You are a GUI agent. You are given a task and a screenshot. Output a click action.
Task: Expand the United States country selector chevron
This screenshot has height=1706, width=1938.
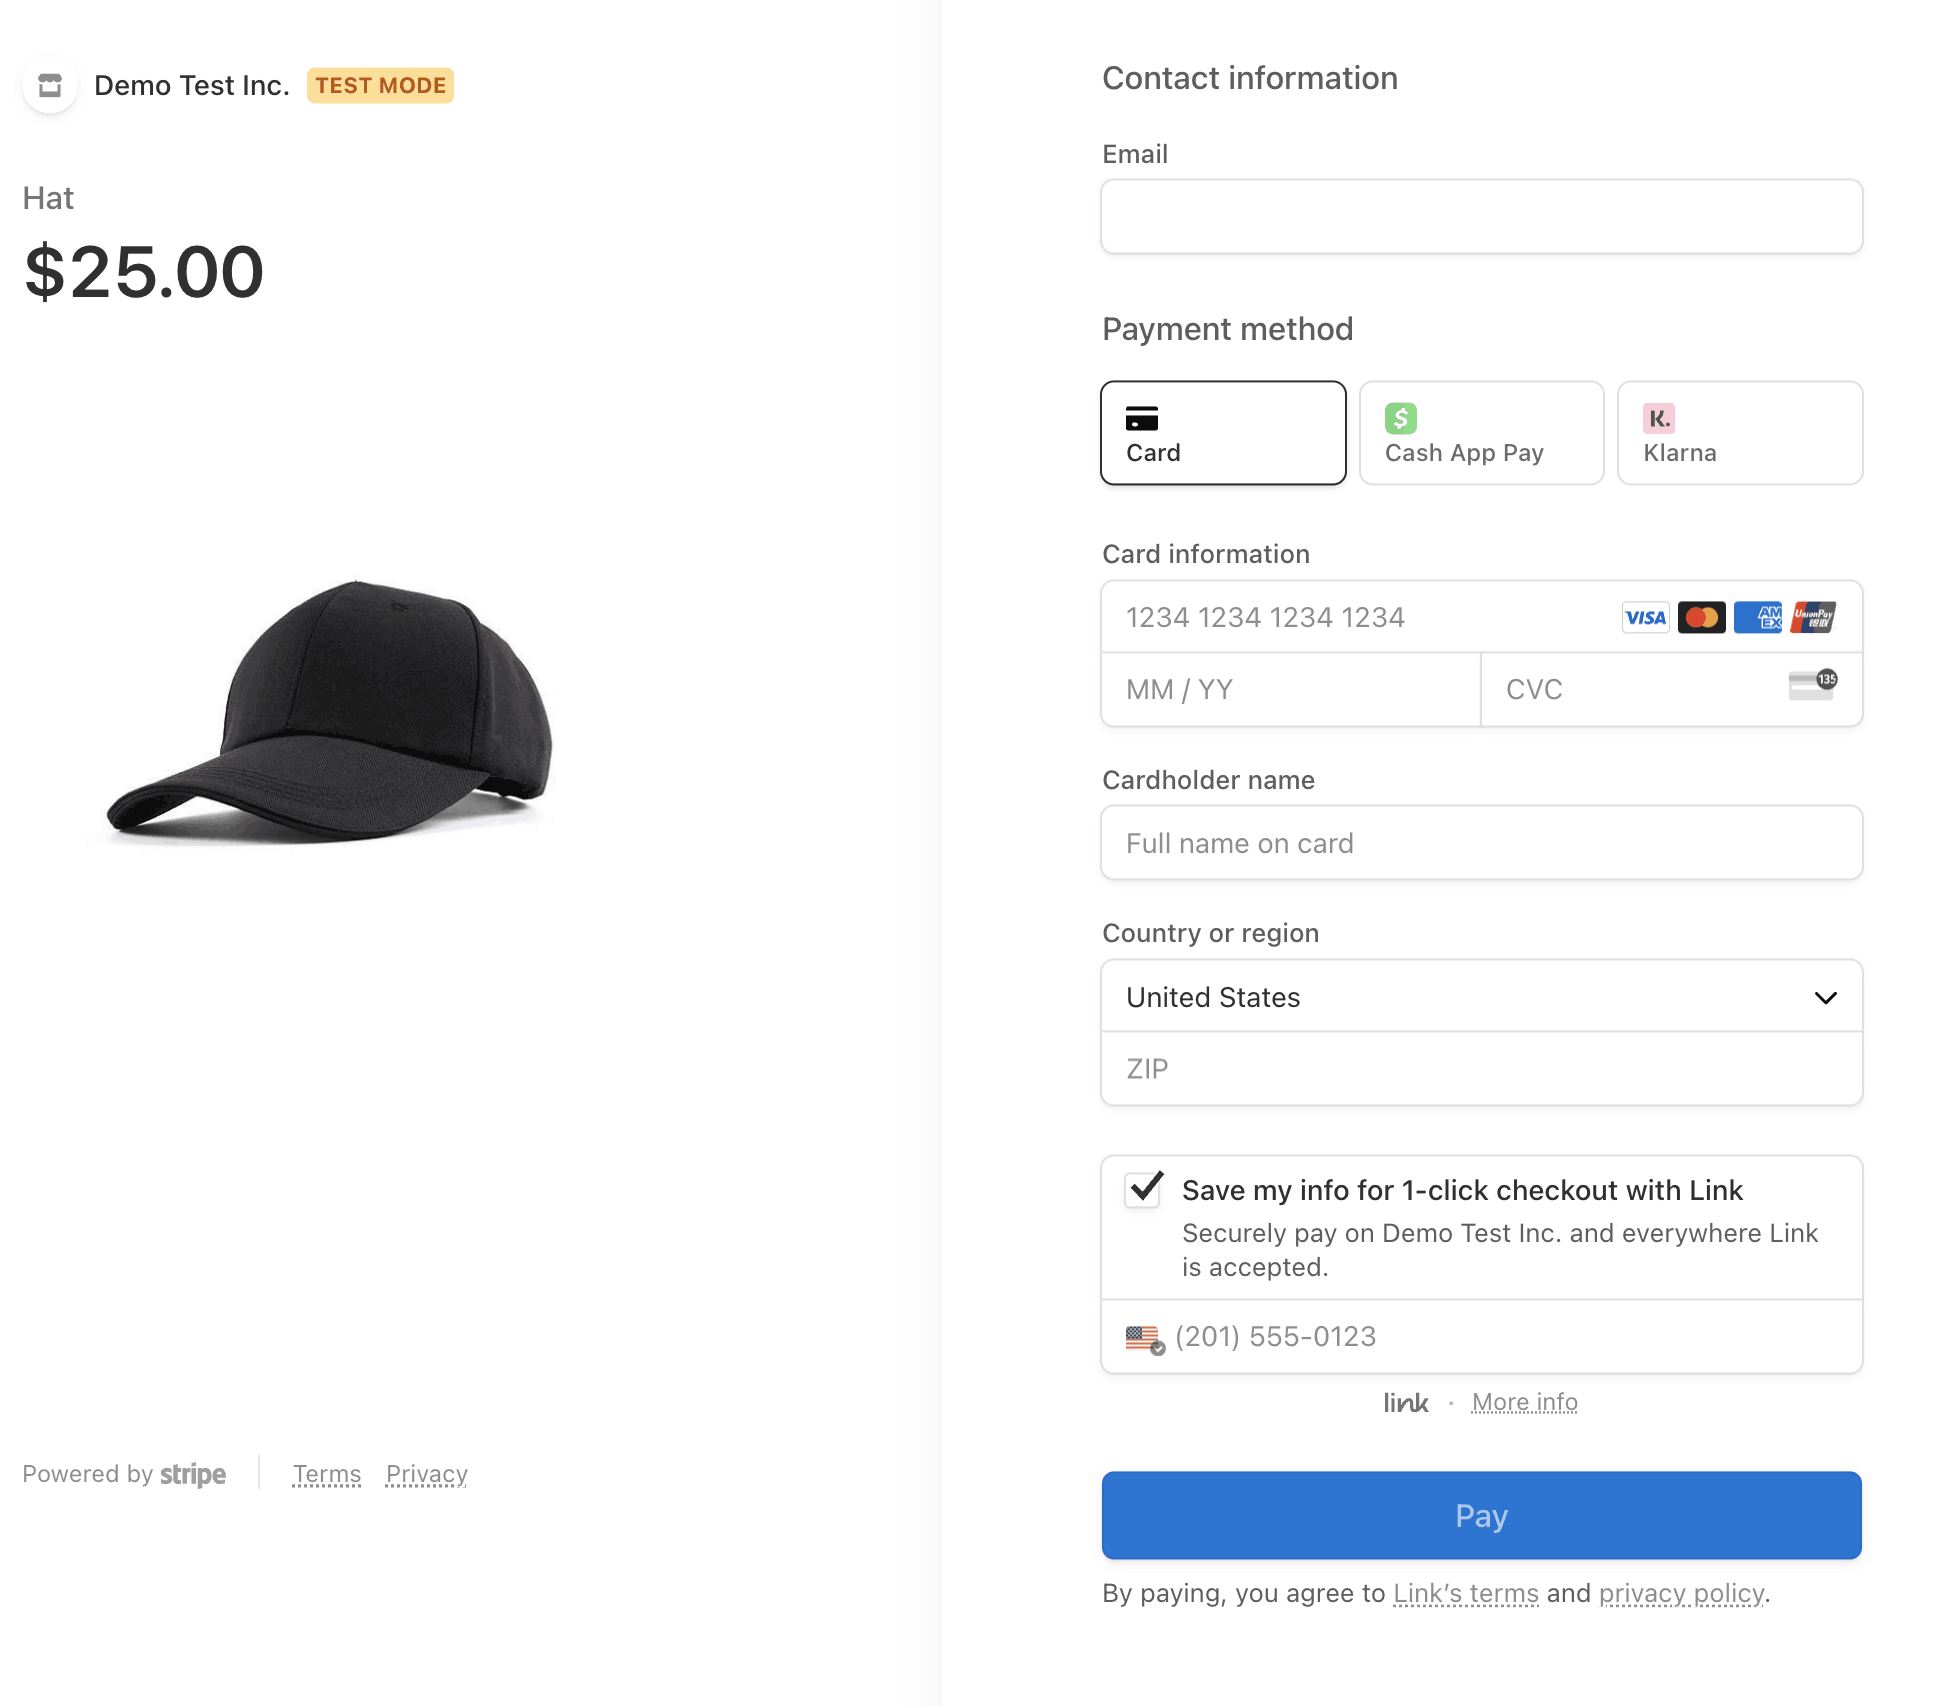pos(1825,997)
